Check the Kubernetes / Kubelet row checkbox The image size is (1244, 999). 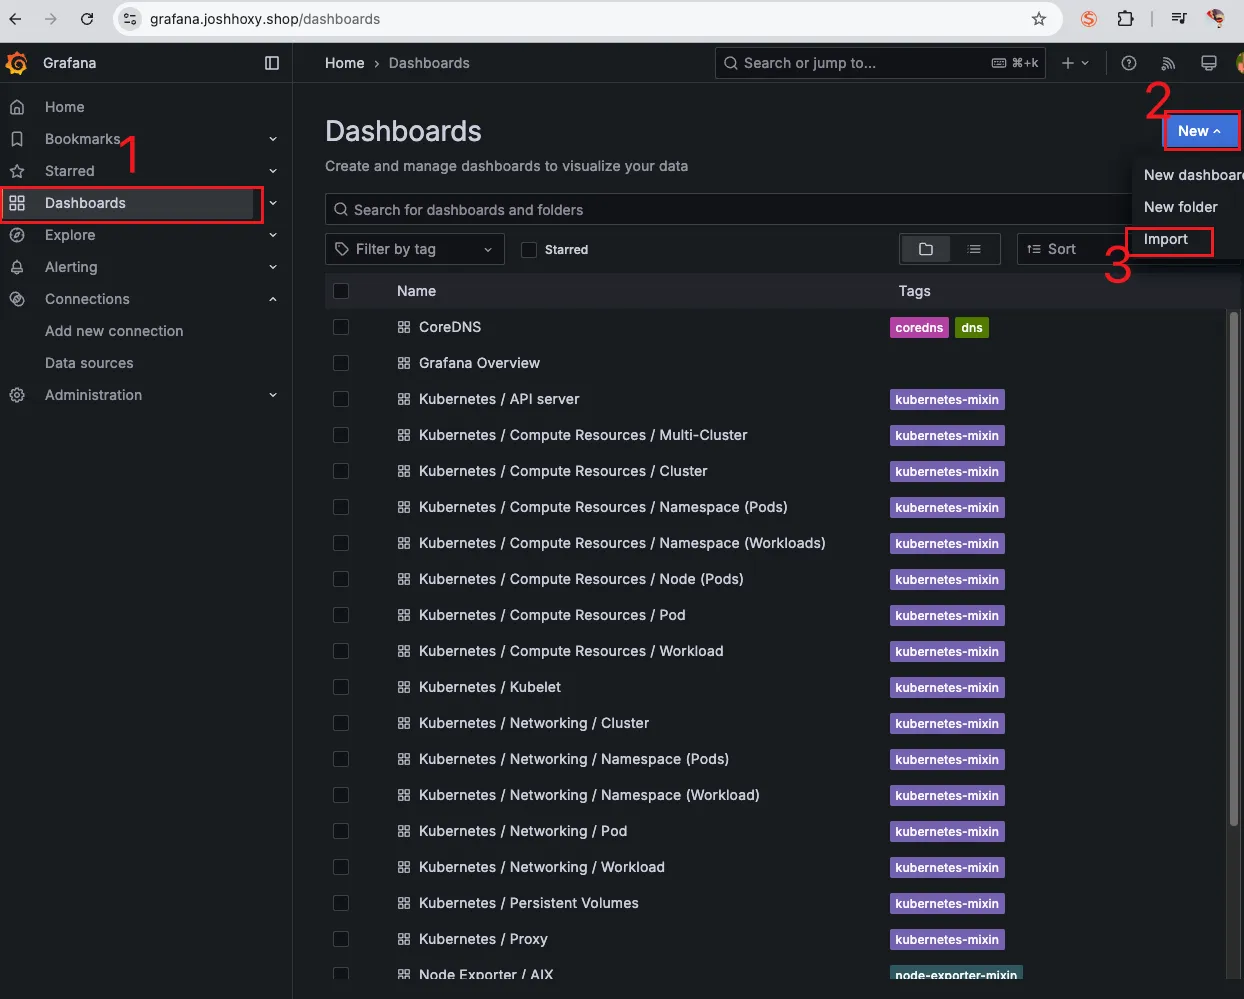[341, 687]
